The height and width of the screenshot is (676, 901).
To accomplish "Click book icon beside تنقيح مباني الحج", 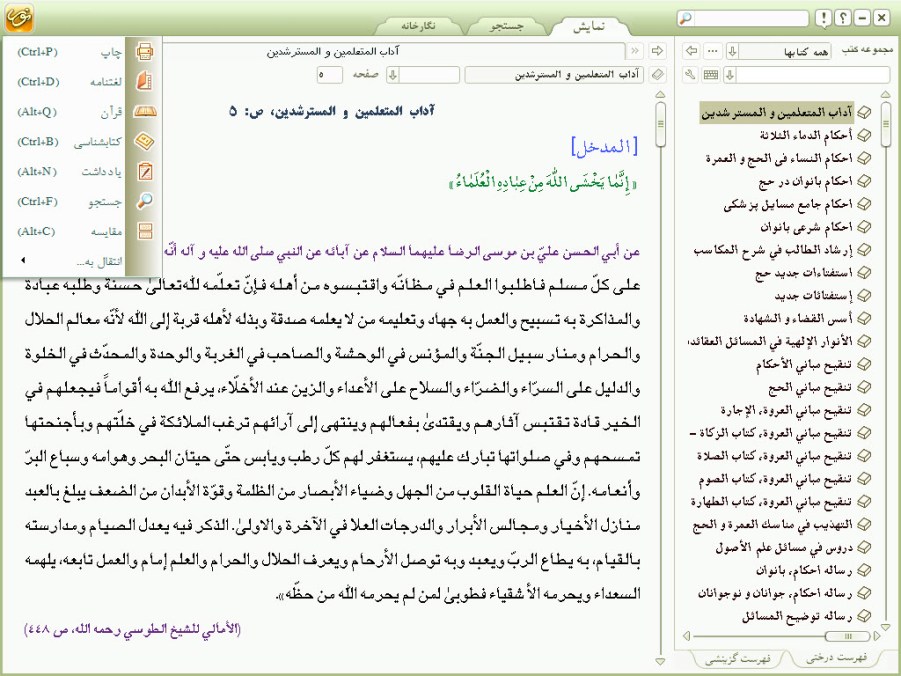I will pos(864,387).
